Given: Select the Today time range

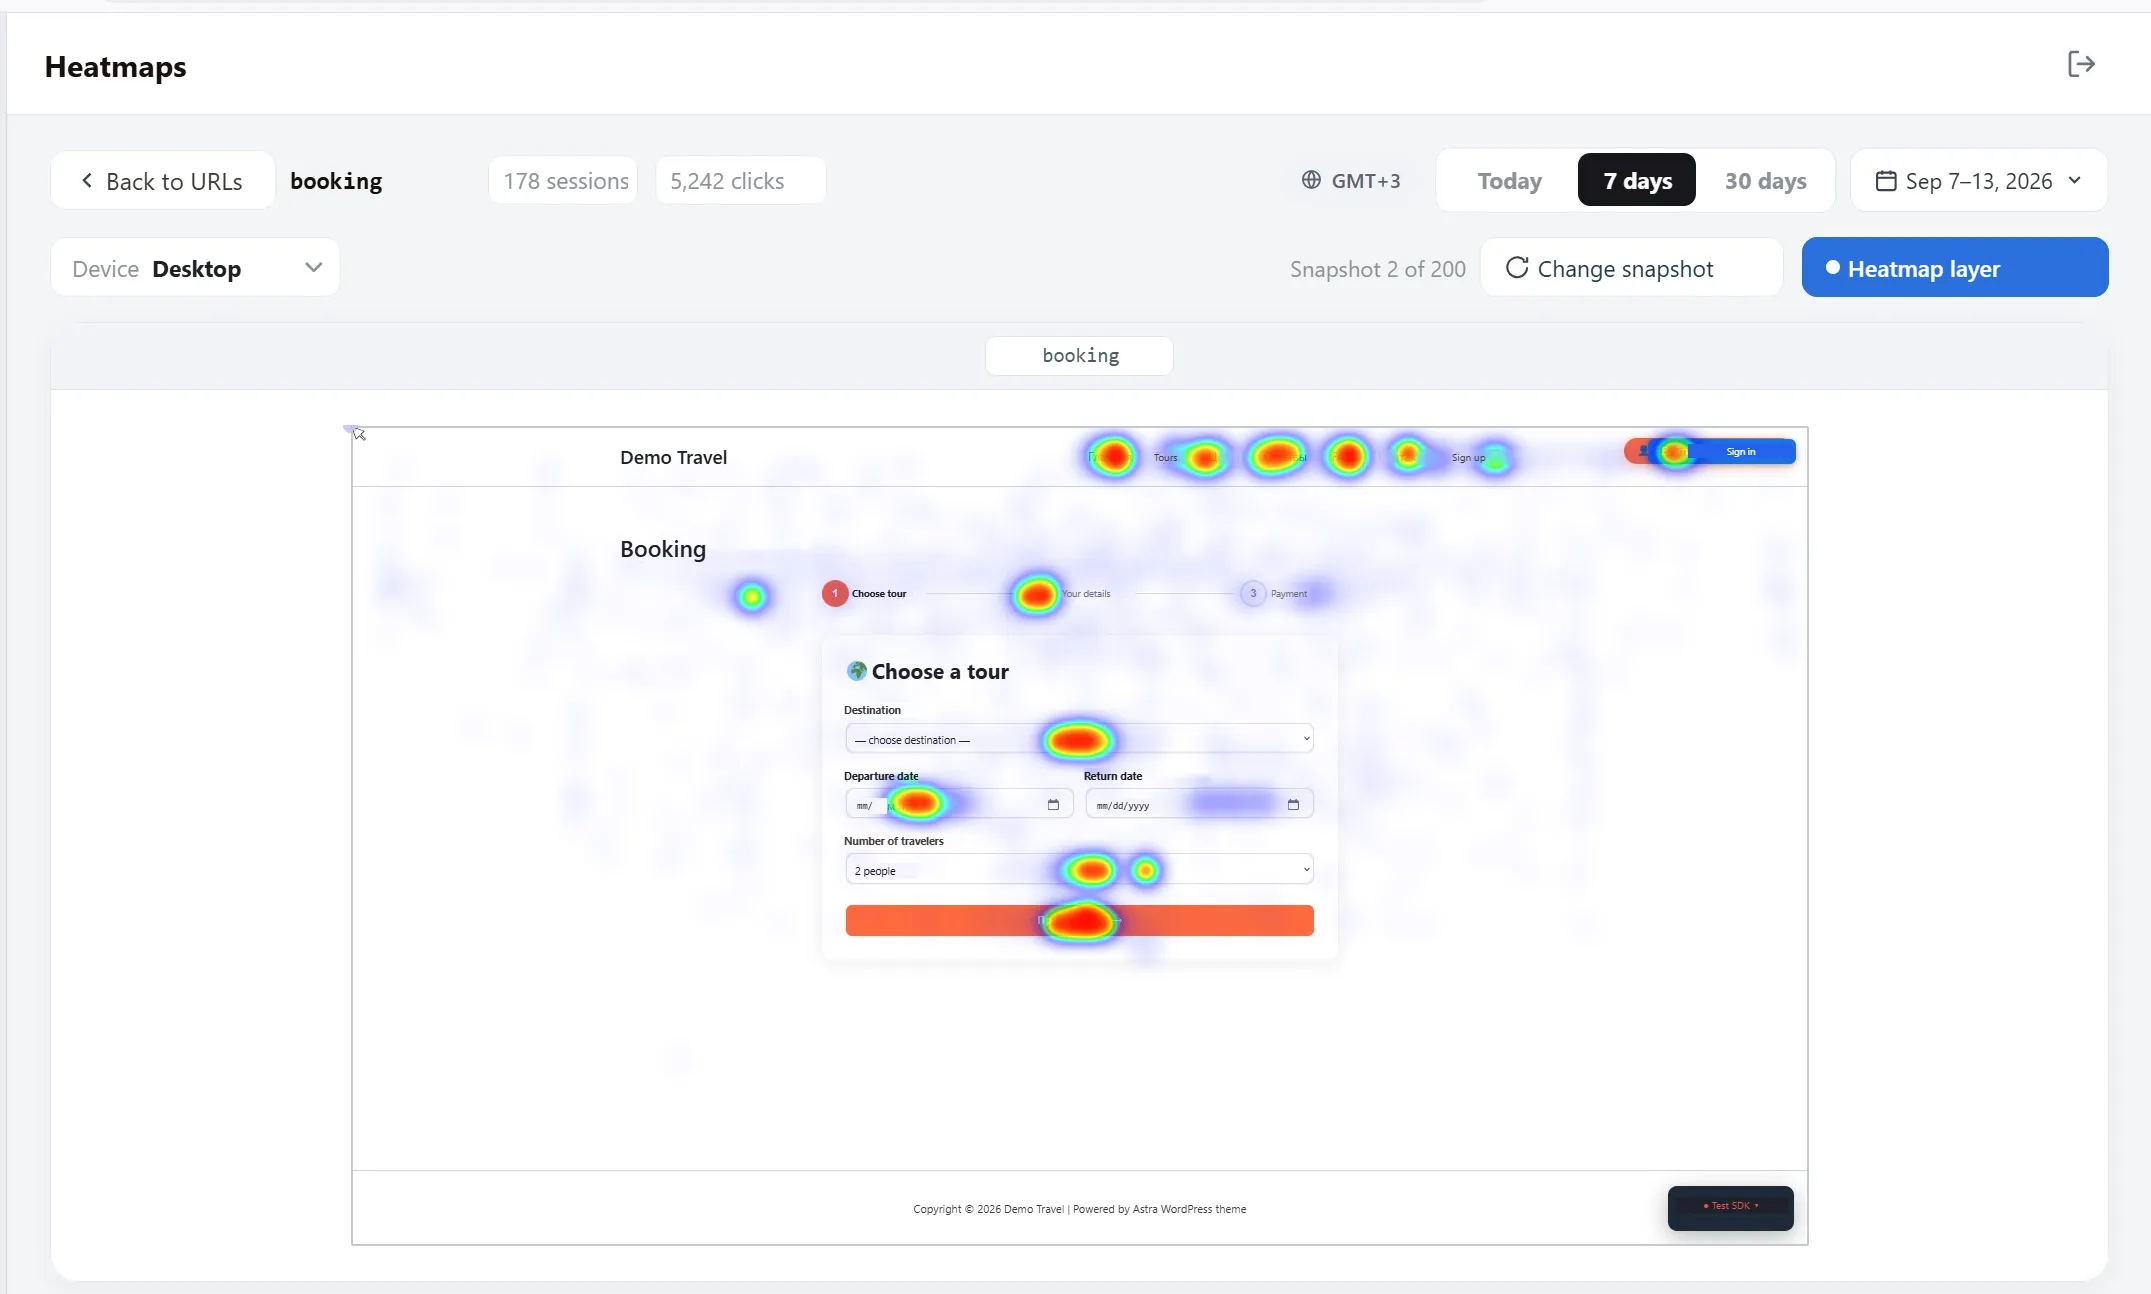Looking at the screenshot, I should coord(1510,181).
